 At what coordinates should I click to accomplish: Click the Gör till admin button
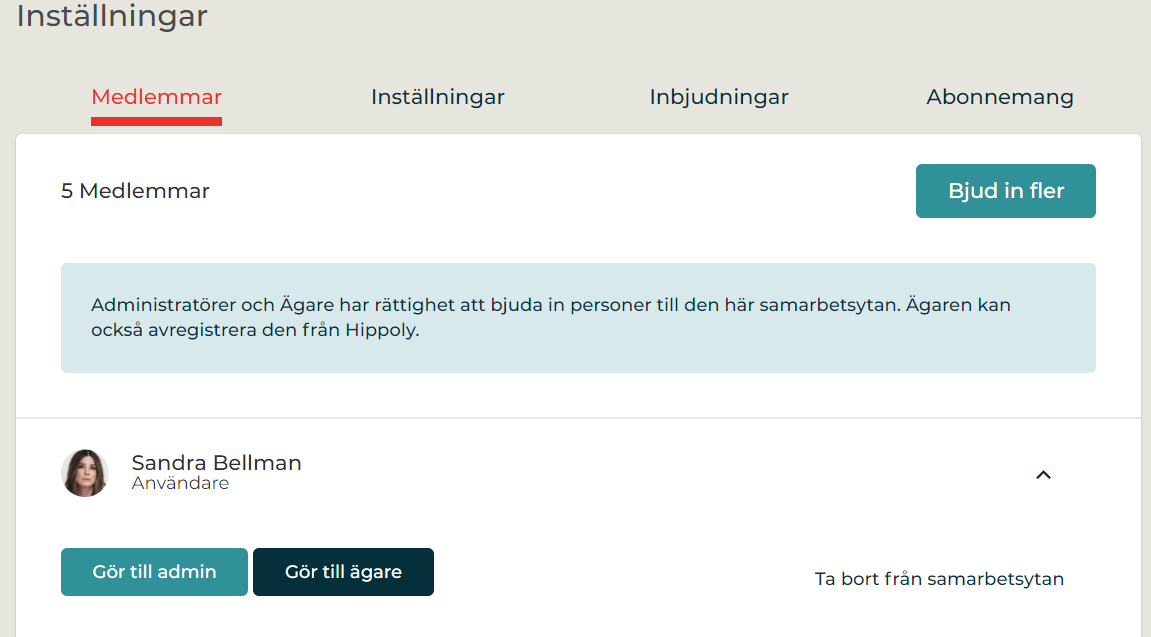[x=154, y=572]
